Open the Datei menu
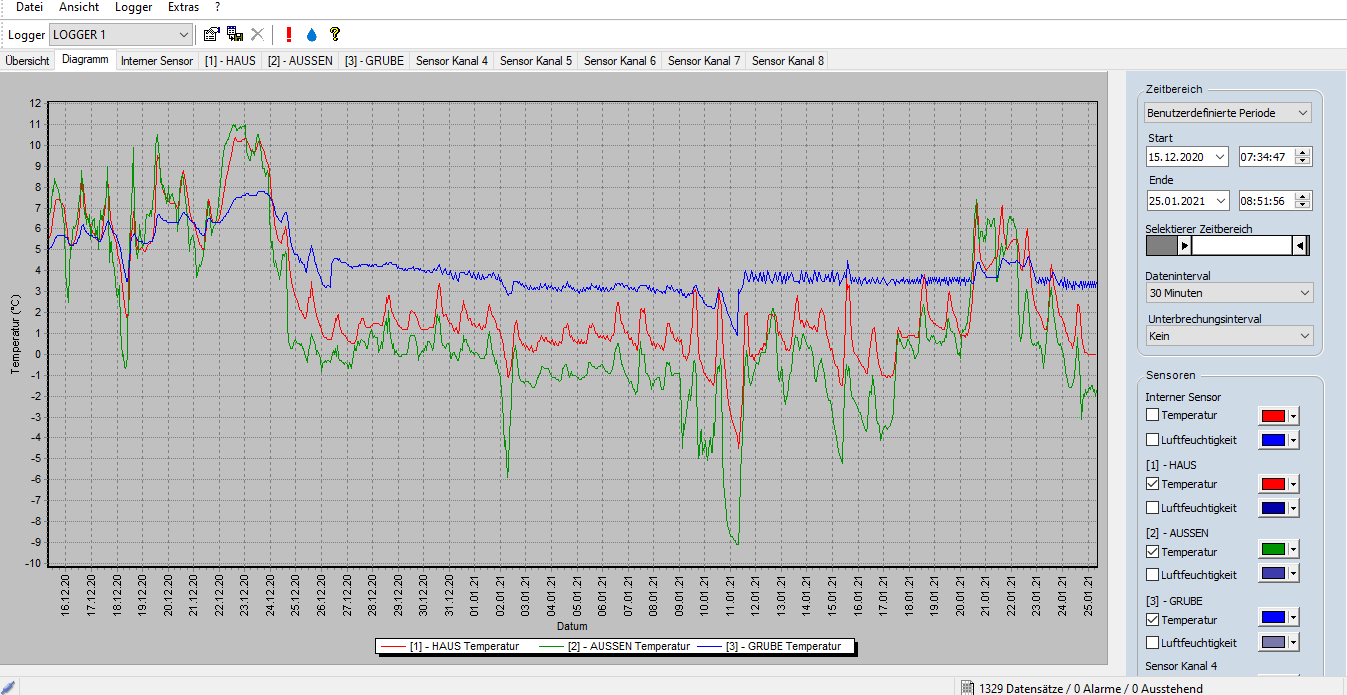This screenshot has height=695, width=1347. coord(30,7)
